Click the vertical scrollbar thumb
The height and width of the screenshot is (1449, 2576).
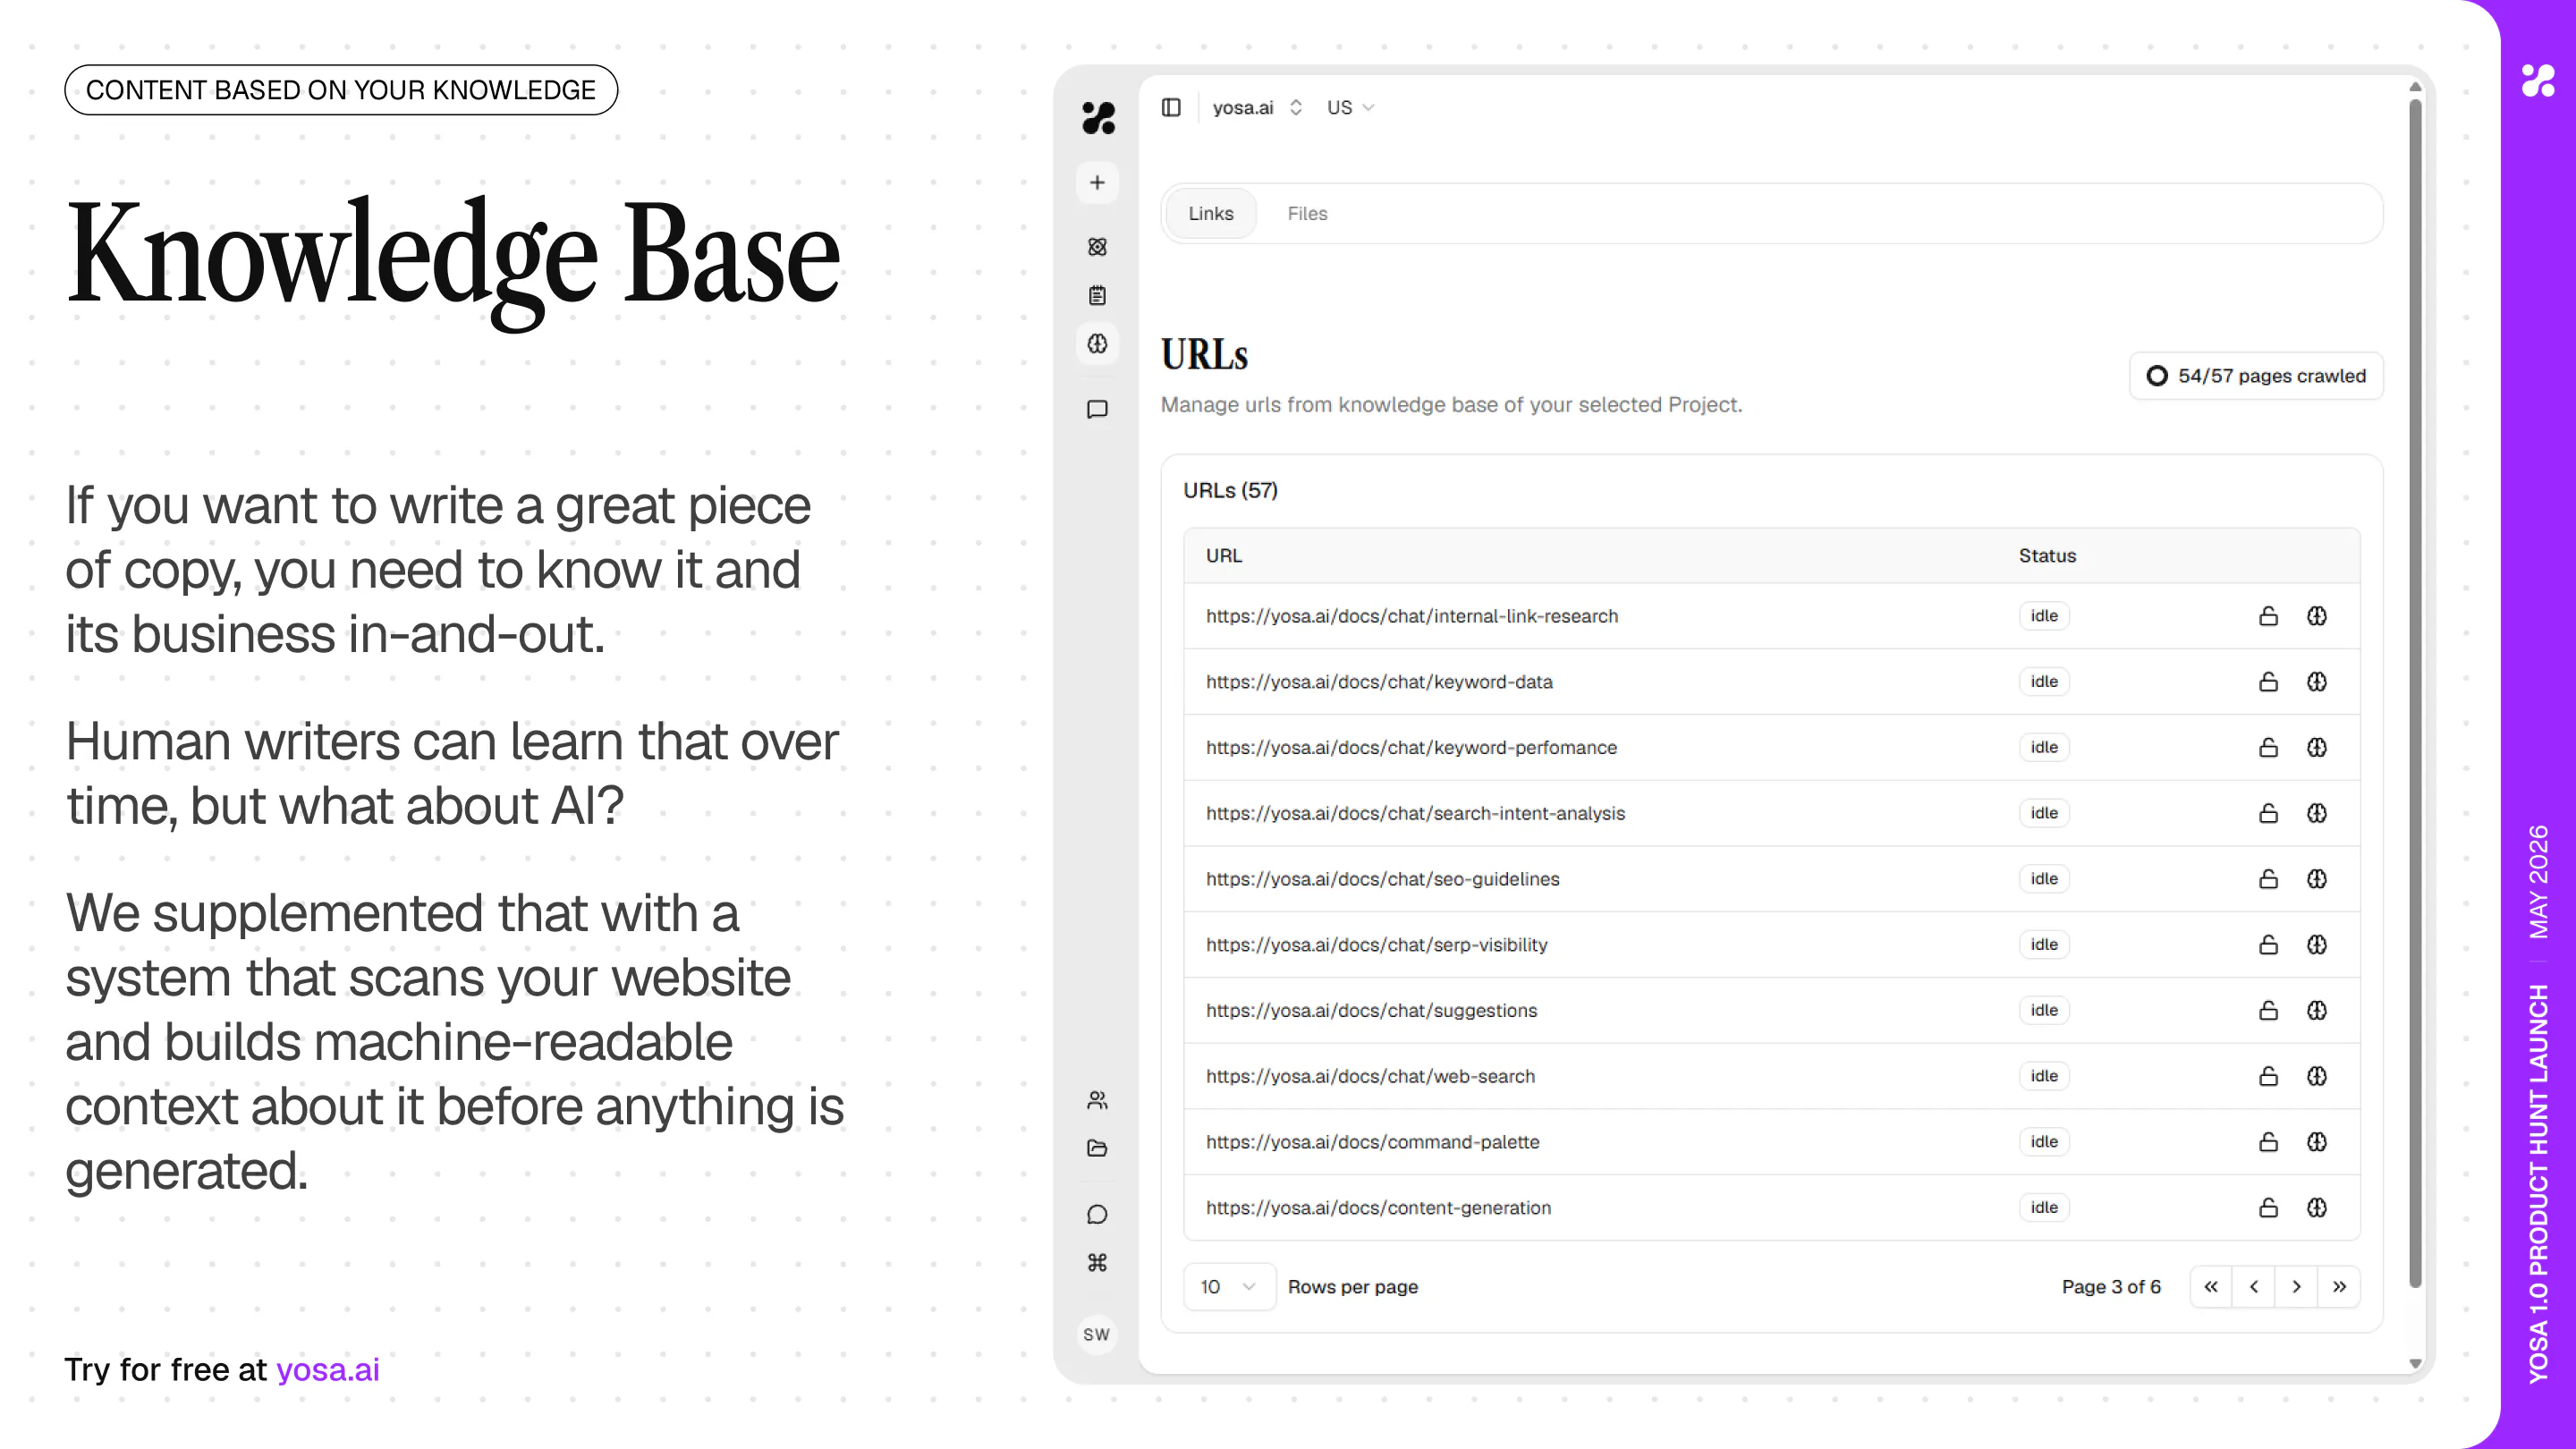click(x=2415, y=694)
